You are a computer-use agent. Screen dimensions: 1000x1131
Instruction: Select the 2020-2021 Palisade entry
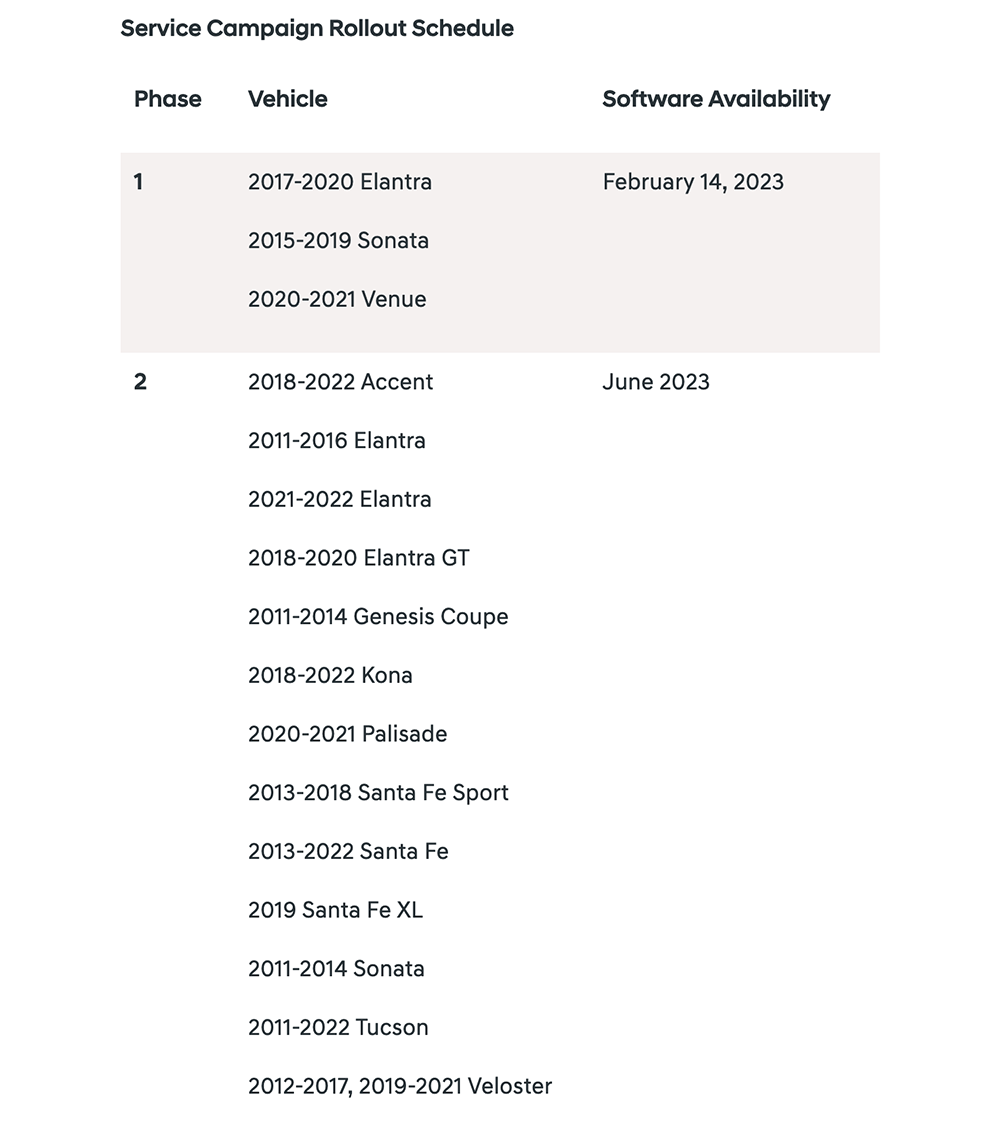click(x=348, y=734)
